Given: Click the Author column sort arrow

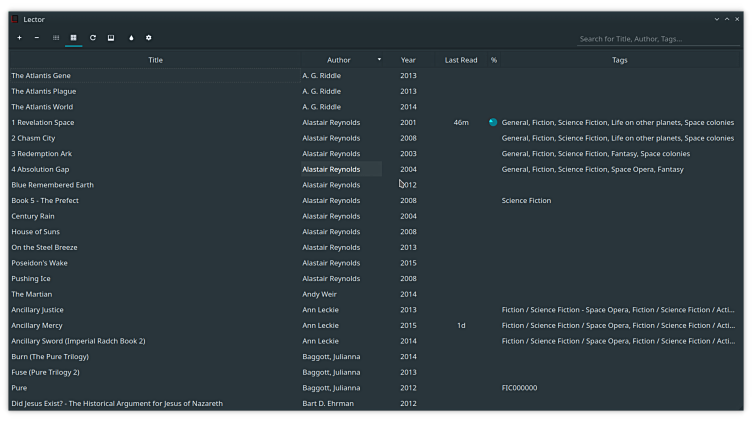Looking at the screenshot, I should 379,60.
